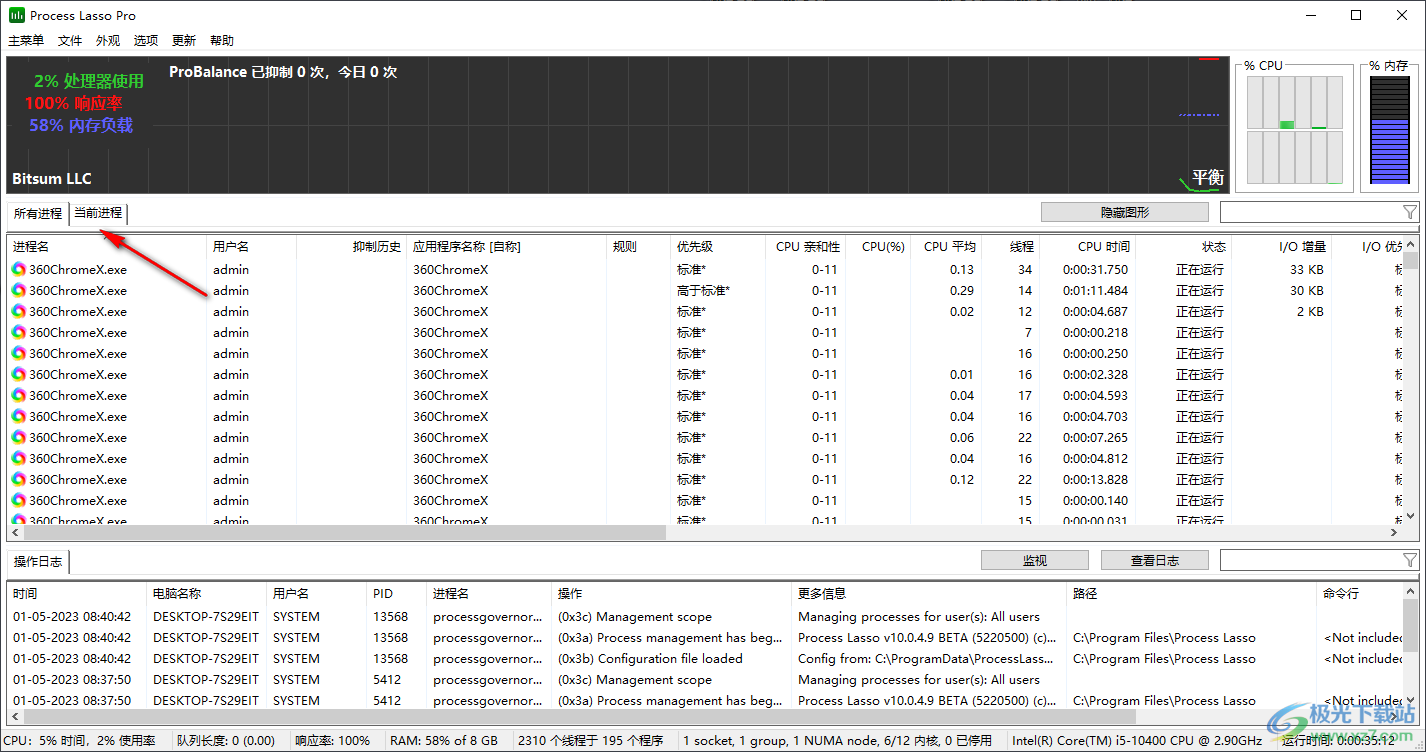
Task: Click the log panel vertical scrollbar
Action: (x=1410, y=645)
